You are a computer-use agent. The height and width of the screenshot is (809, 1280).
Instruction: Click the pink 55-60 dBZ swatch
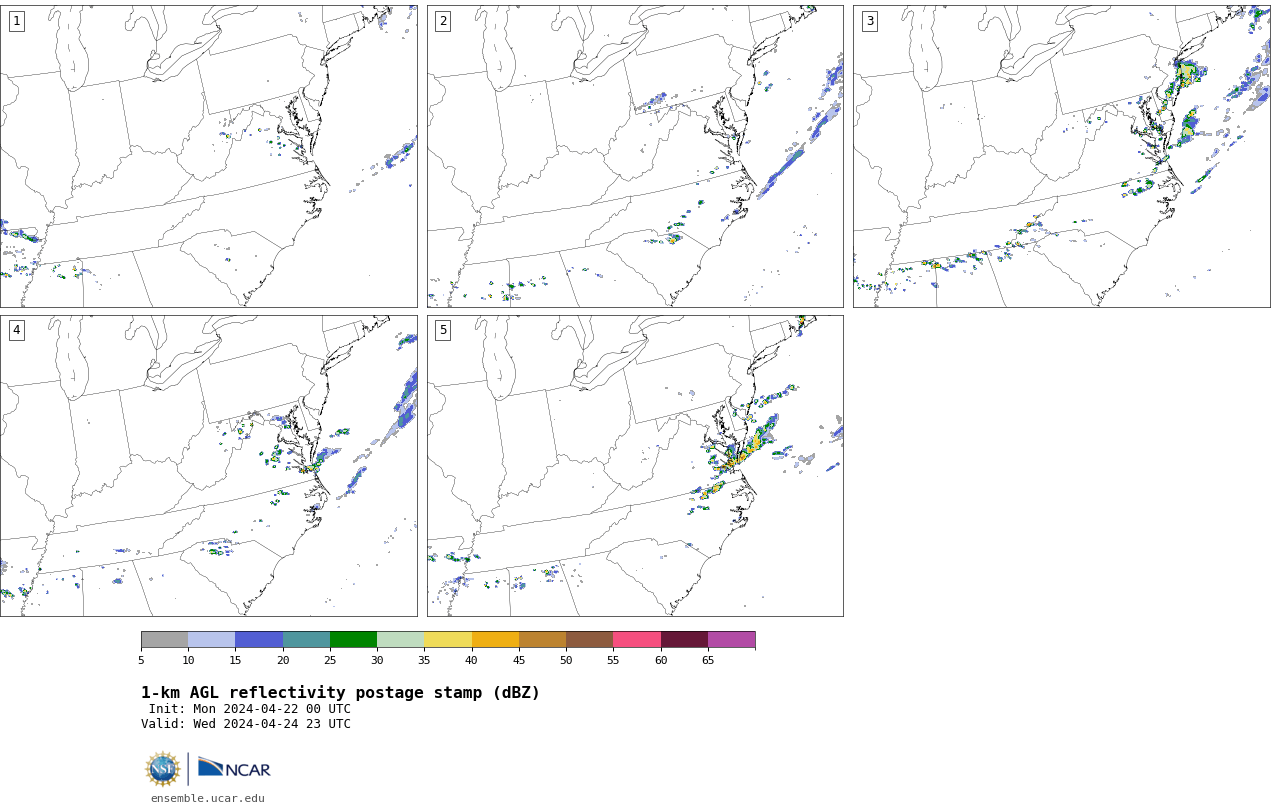coord(637,640)
